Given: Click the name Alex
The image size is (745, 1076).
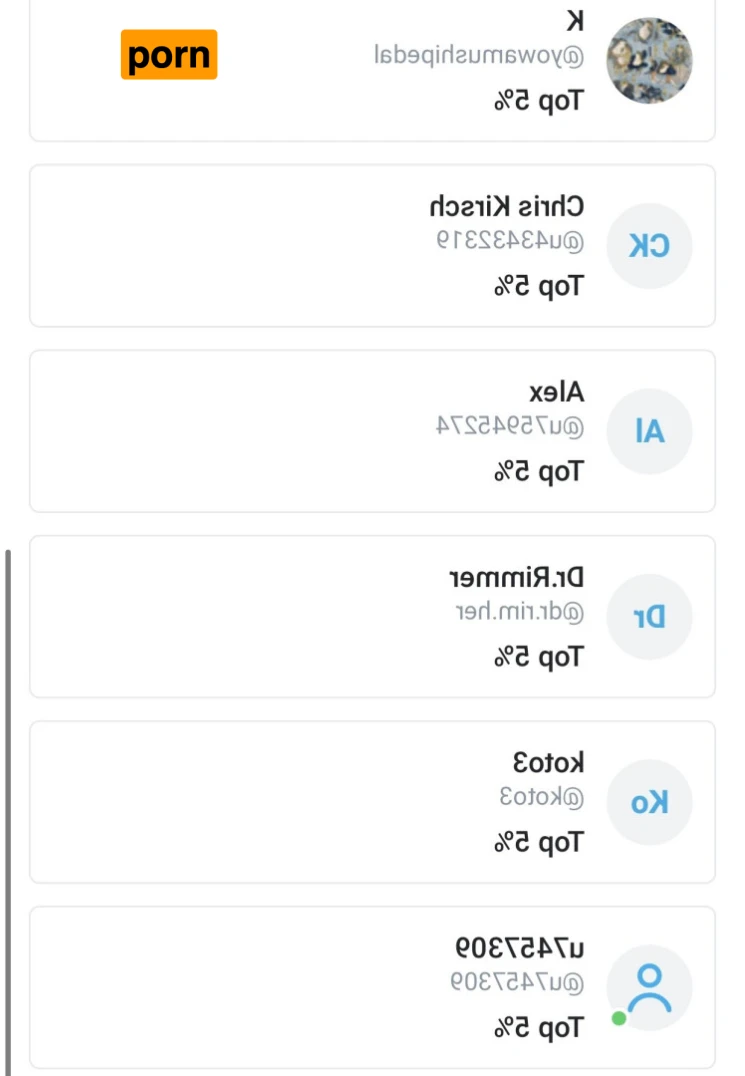Looking at the screenshot, I should 555,392.
